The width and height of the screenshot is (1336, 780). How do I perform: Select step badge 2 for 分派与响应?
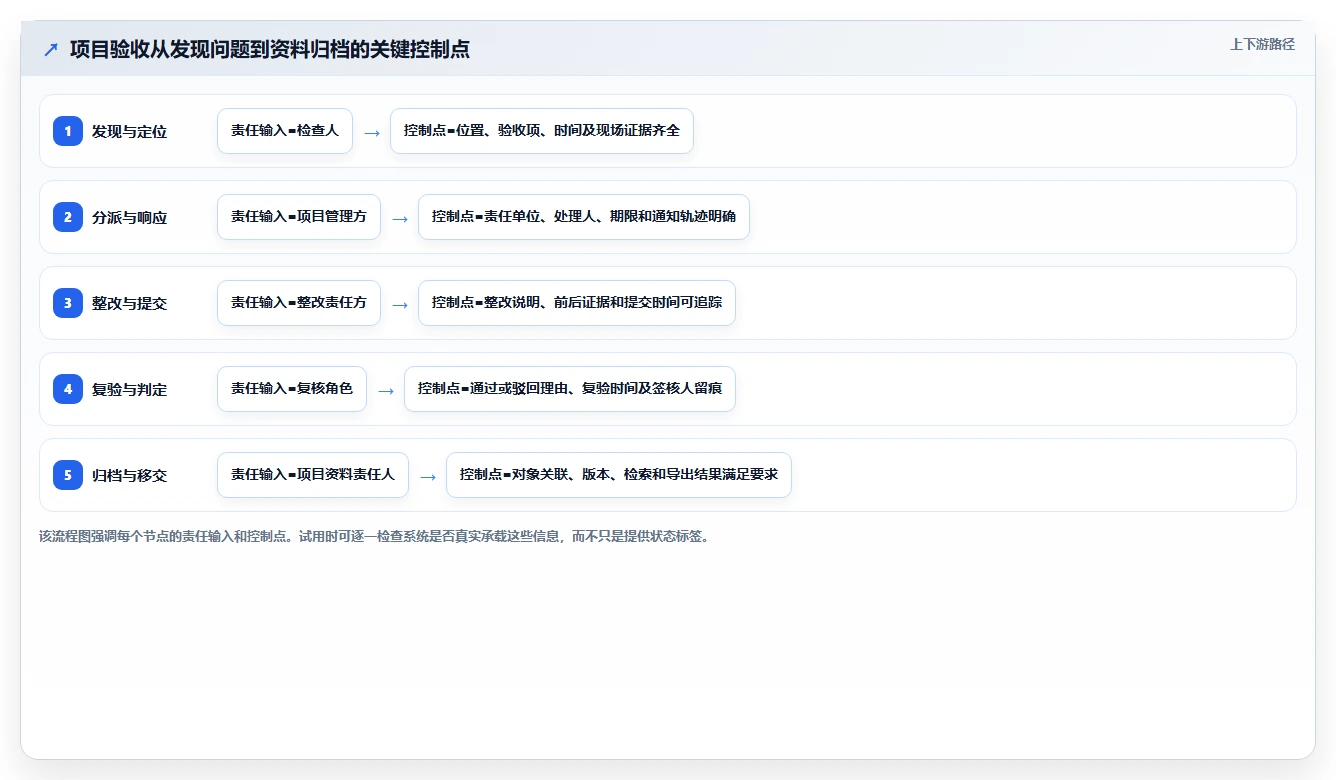[68, 217]
